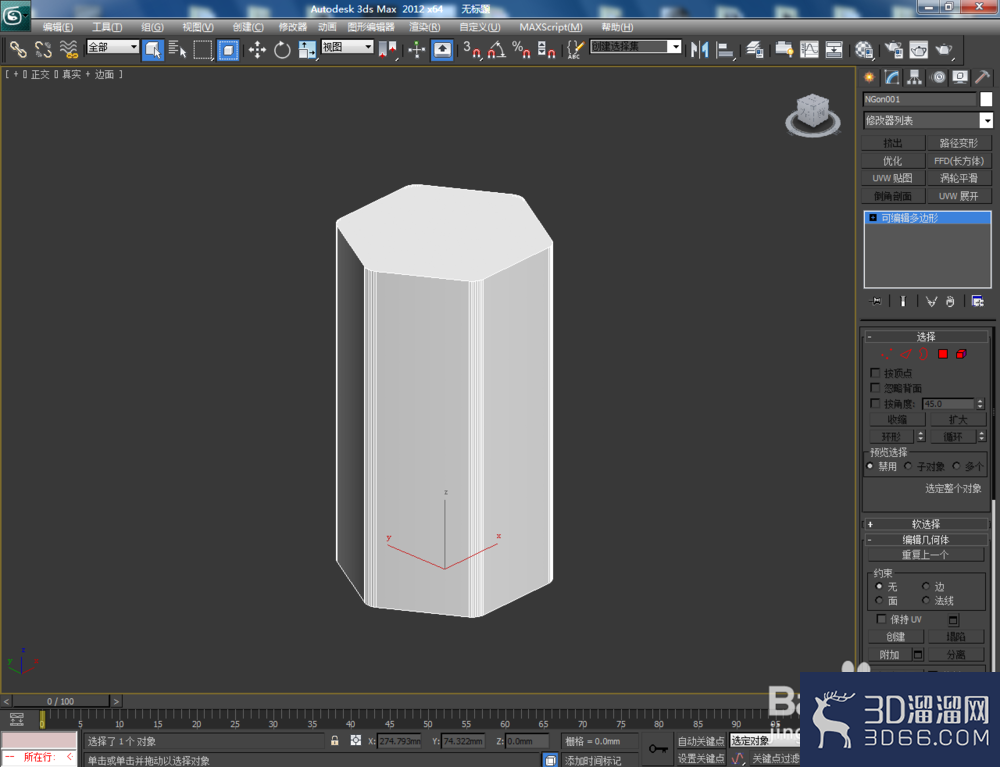
Task: Open Edit menu (编辑)
Action: (x=57, y=27)
